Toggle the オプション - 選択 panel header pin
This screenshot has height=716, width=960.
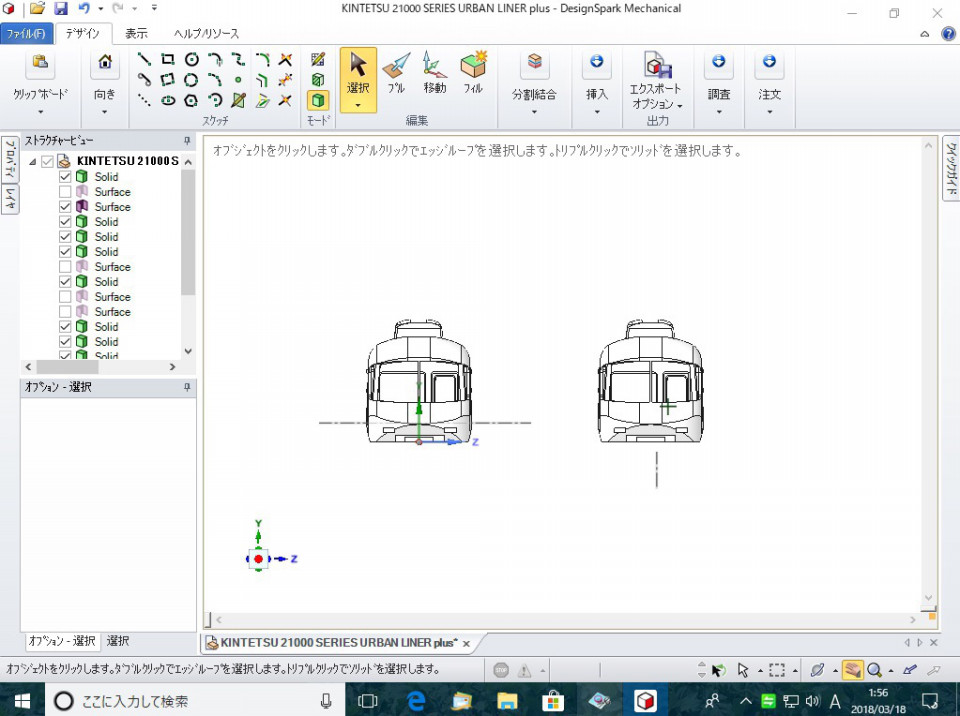[x=187, y=387]
